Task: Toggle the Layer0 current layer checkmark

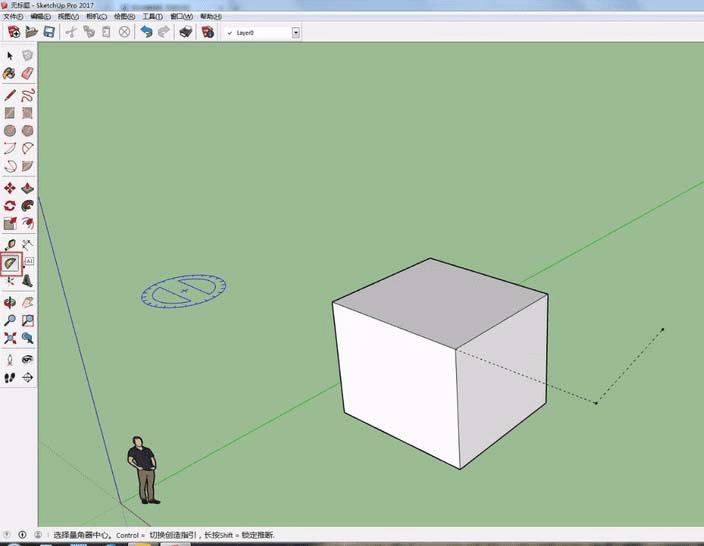Action: (x=230, y=32)
